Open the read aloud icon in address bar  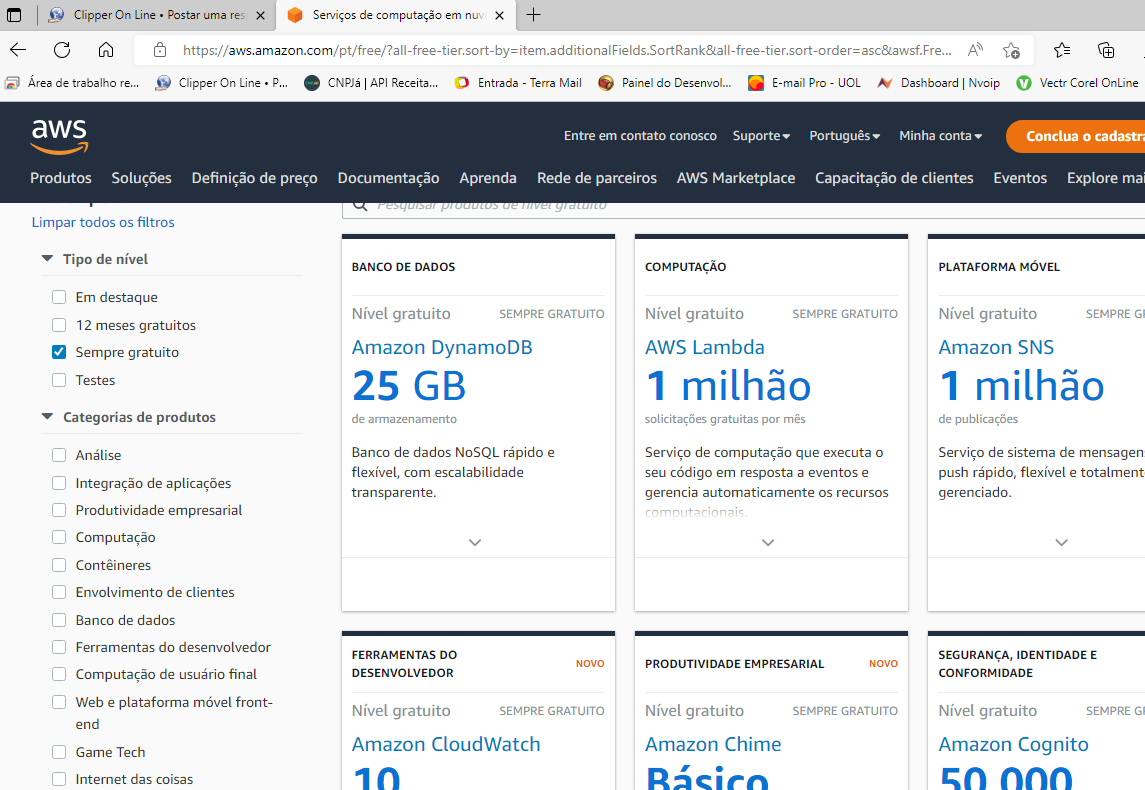click(975, 50)
